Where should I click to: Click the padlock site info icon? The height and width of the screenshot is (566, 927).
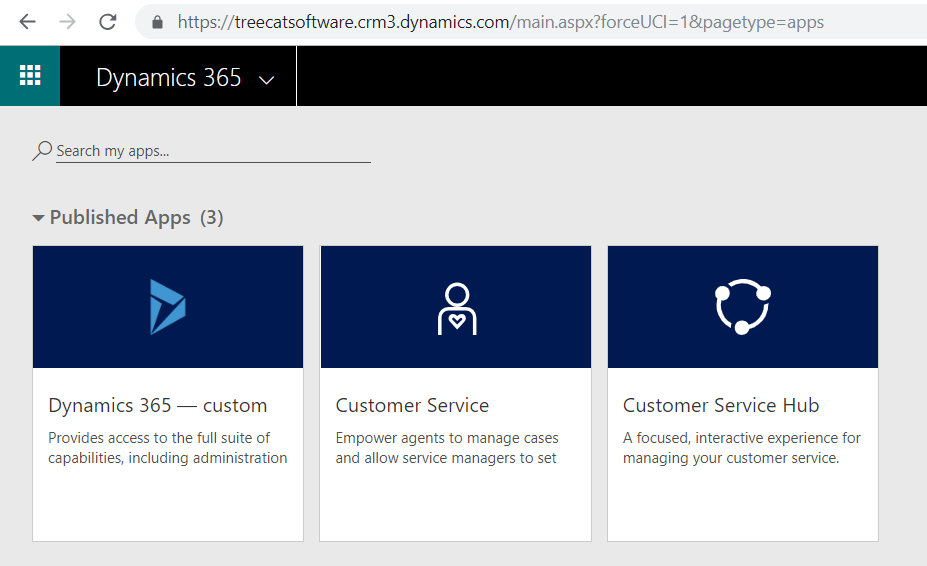tap(157, 22)
